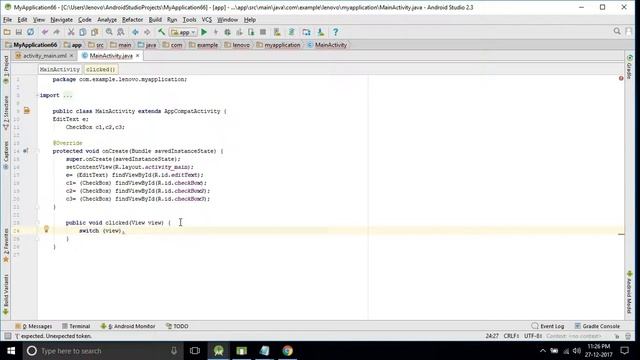640x360 pixels.
Task: Click the Synchronize toolbar icon
Action: point(31,32)
